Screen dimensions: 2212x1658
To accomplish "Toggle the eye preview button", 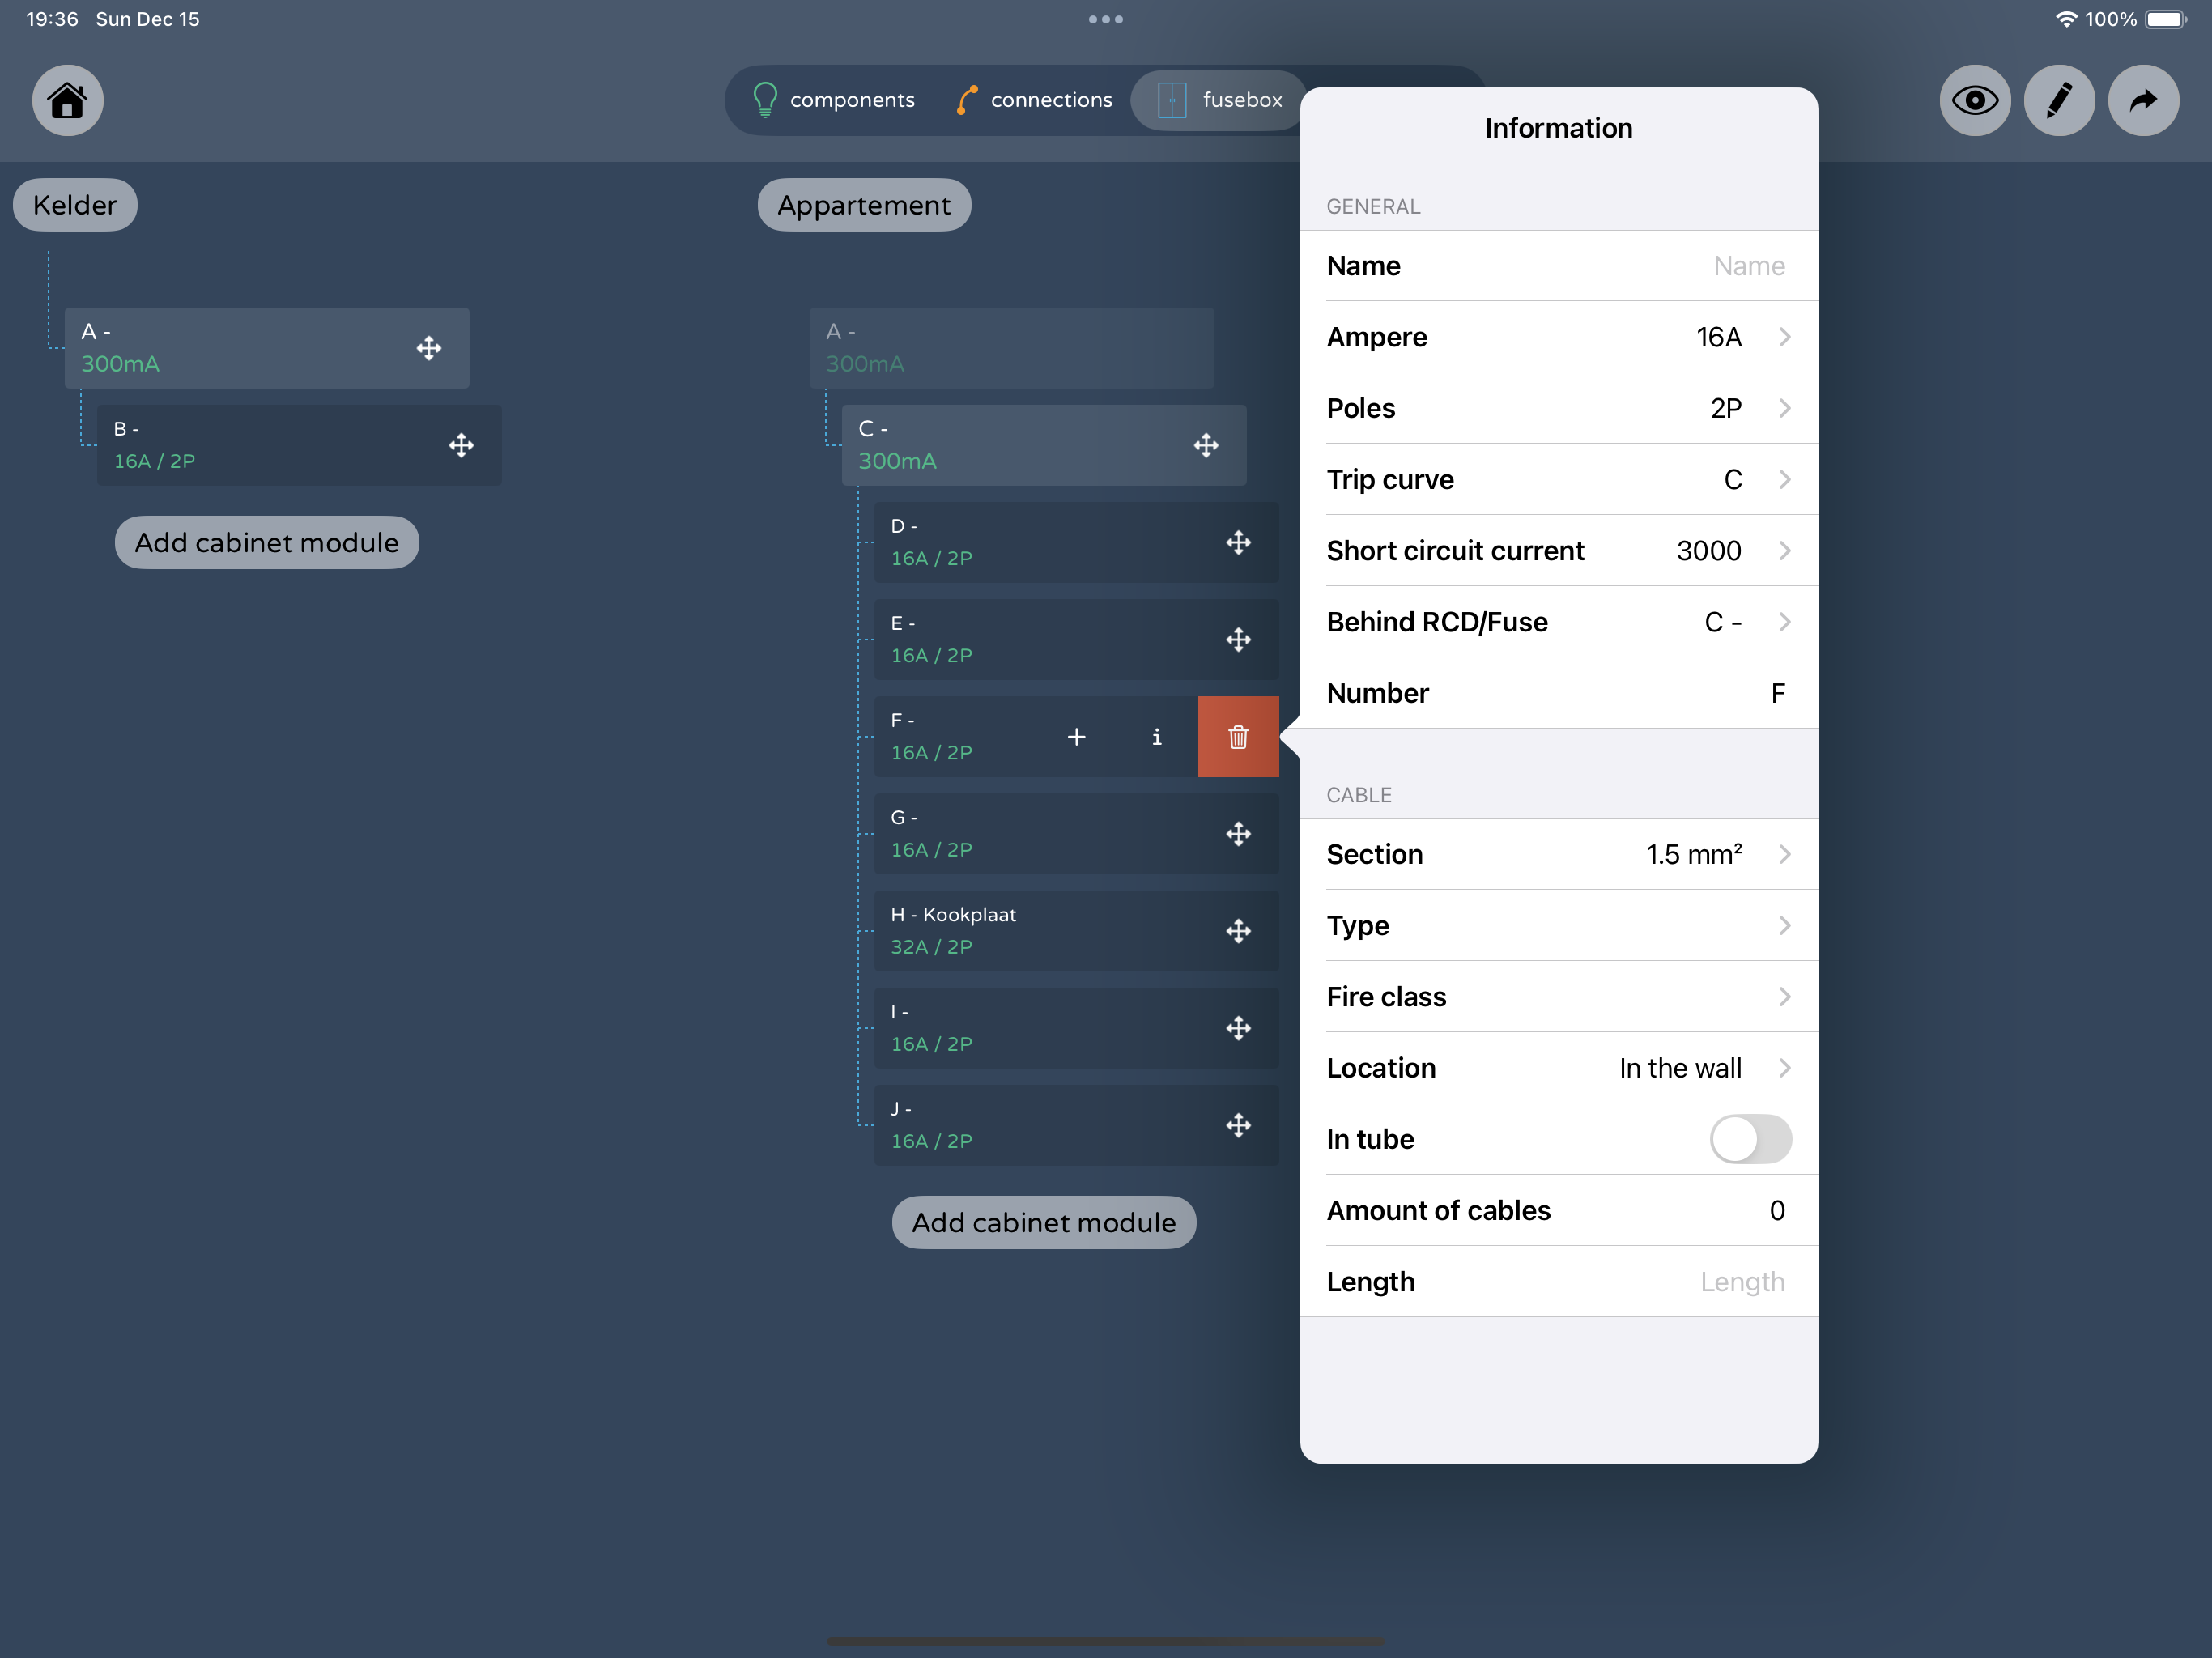I will [1975, 100].
